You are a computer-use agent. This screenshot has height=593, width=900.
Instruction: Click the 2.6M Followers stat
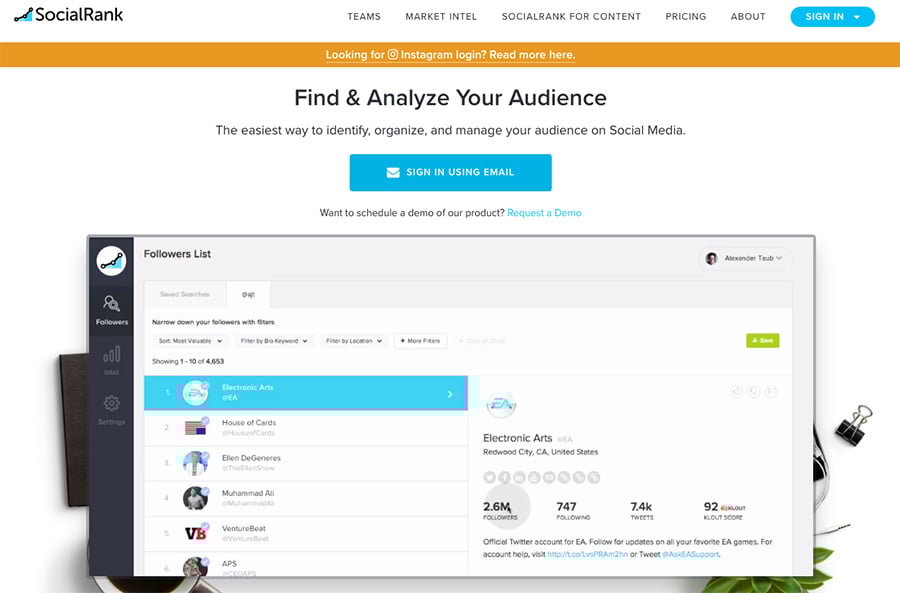[x=500, y=510]
